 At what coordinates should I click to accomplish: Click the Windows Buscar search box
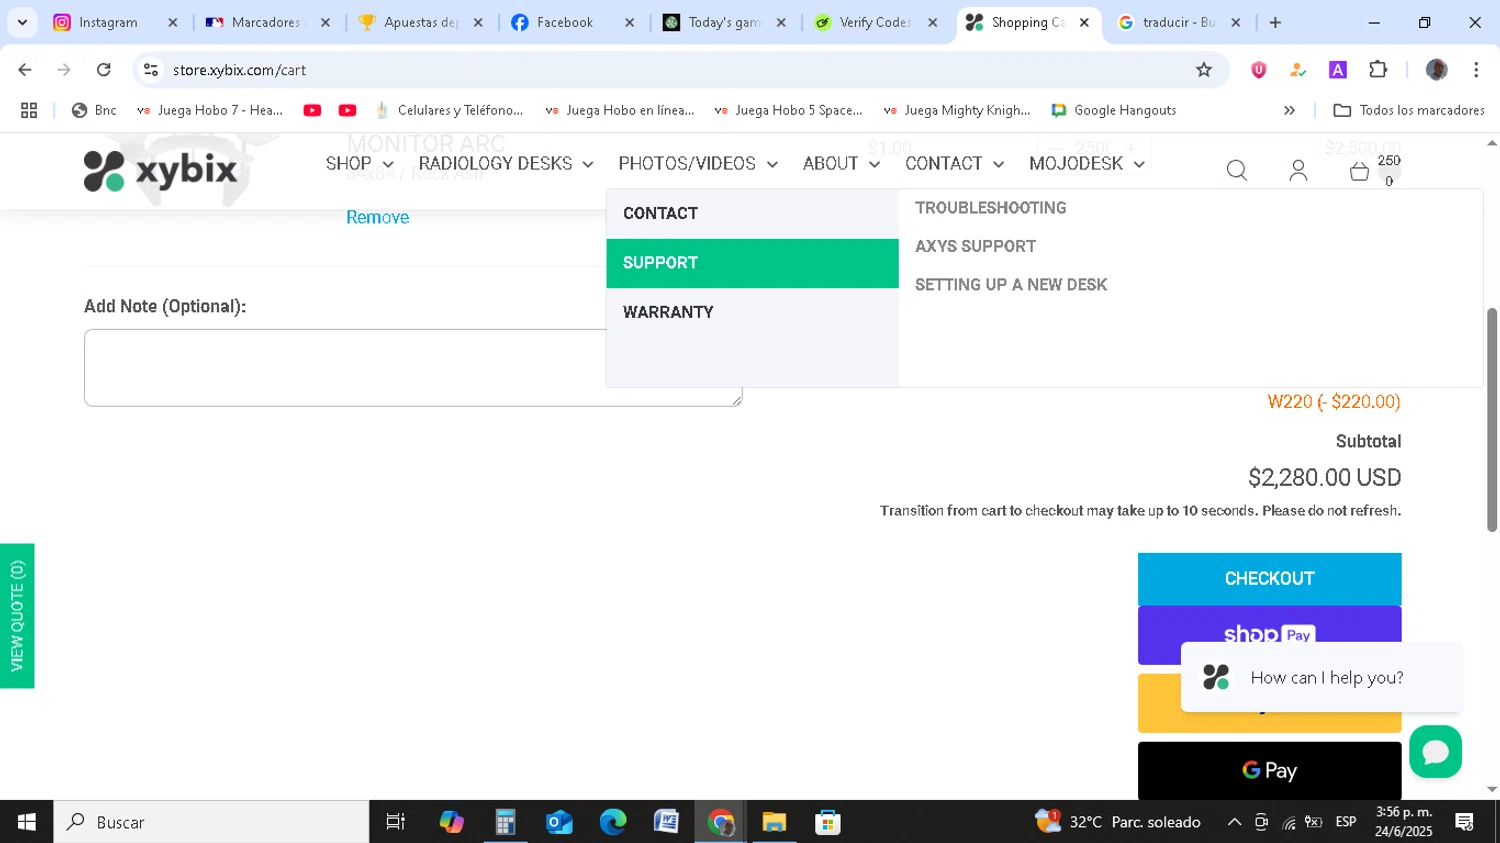coord(211,822)
